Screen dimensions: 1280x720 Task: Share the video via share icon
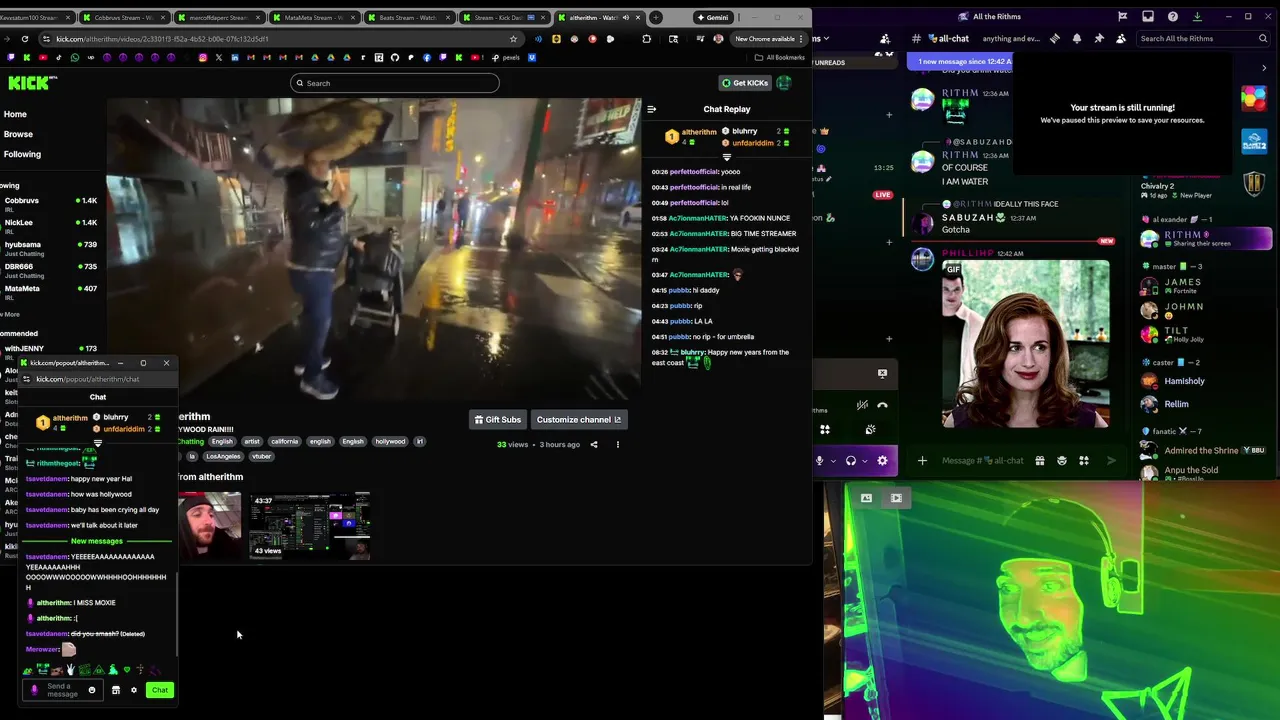(x=594, y=444)
